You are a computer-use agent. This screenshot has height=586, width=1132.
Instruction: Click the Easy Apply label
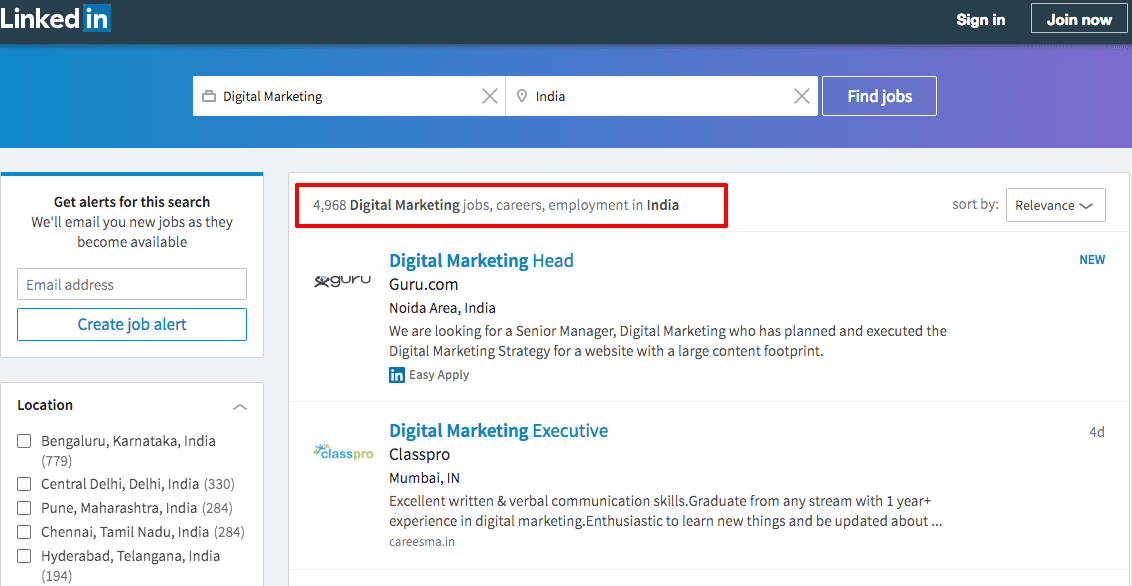click(x=439, y=375)
